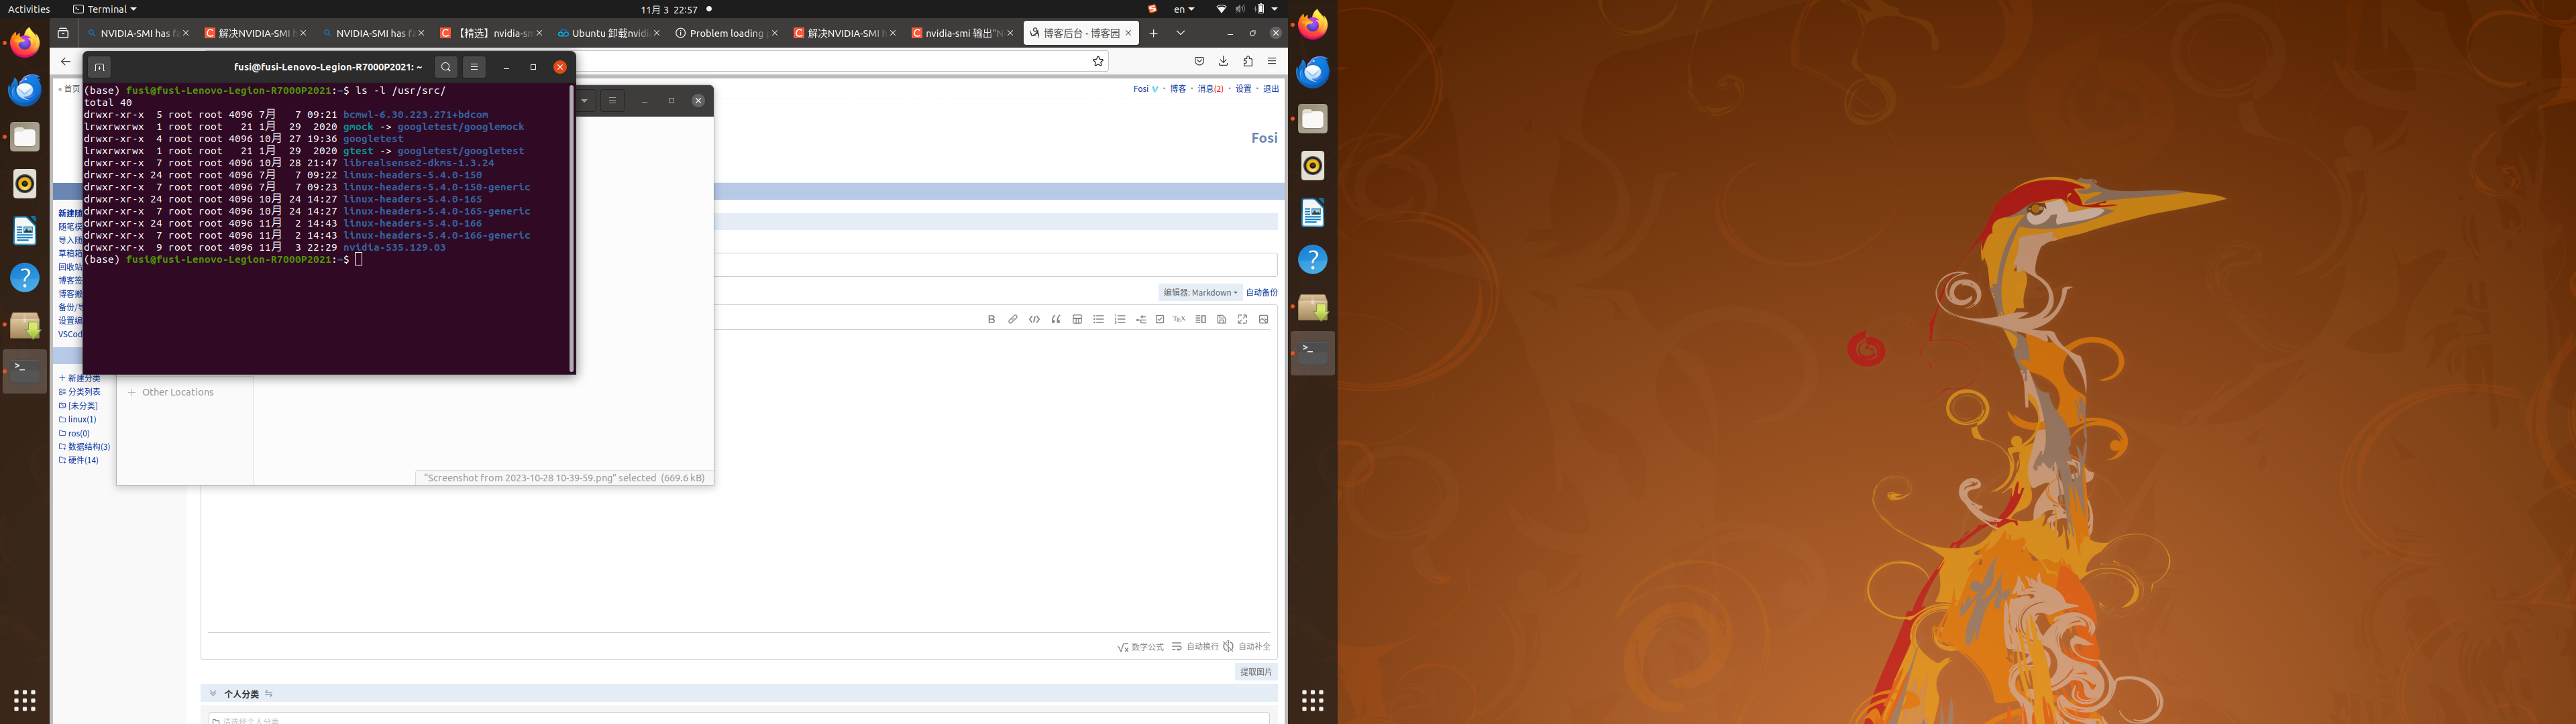Open terminal search via magnifier icon
The image size is (2576, 724).
tap(446, 67)
